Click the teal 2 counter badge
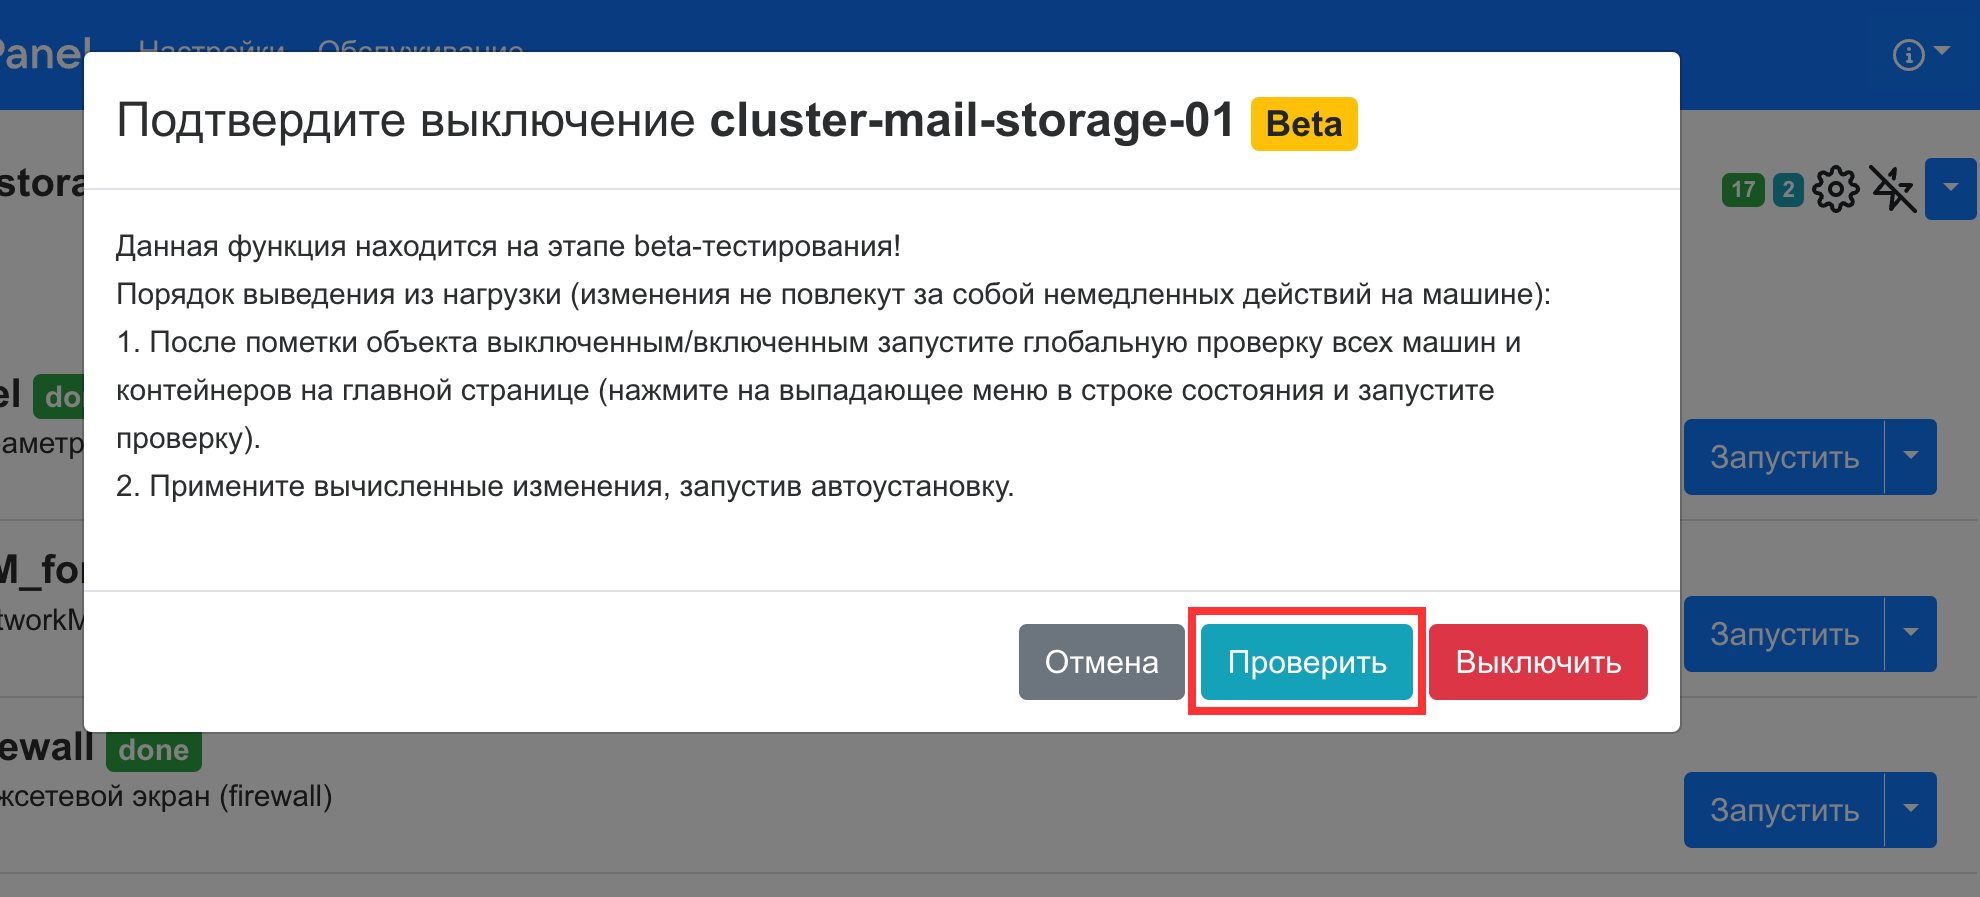1980x897 pixels. click(x=1788, y=190)
